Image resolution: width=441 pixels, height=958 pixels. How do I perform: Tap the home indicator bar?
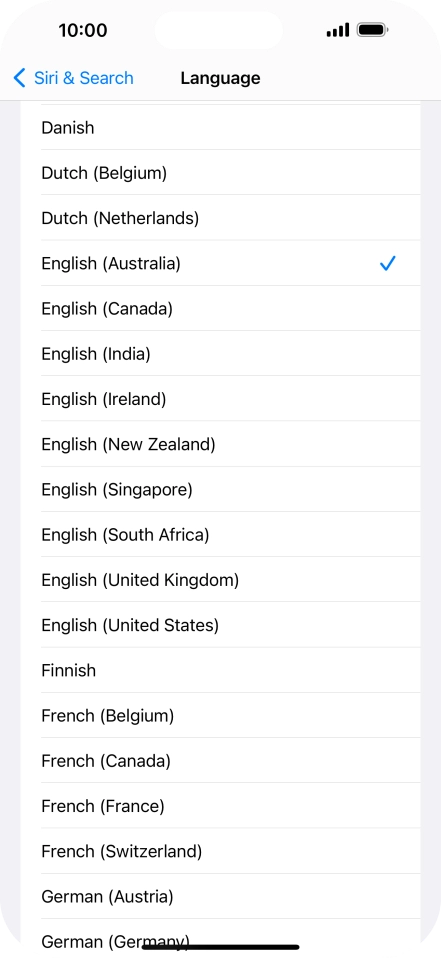click(220, 947)
